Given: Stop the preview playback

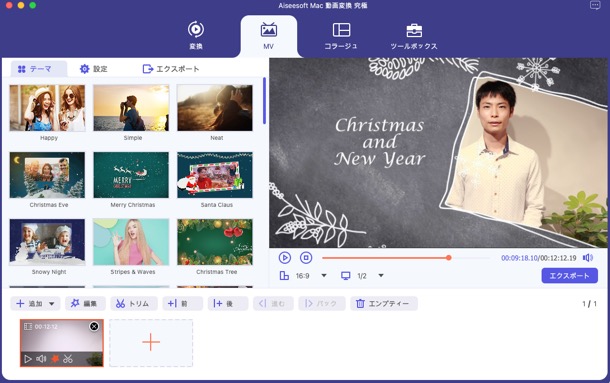Looking at the screenshot, I should pos(306,258).
